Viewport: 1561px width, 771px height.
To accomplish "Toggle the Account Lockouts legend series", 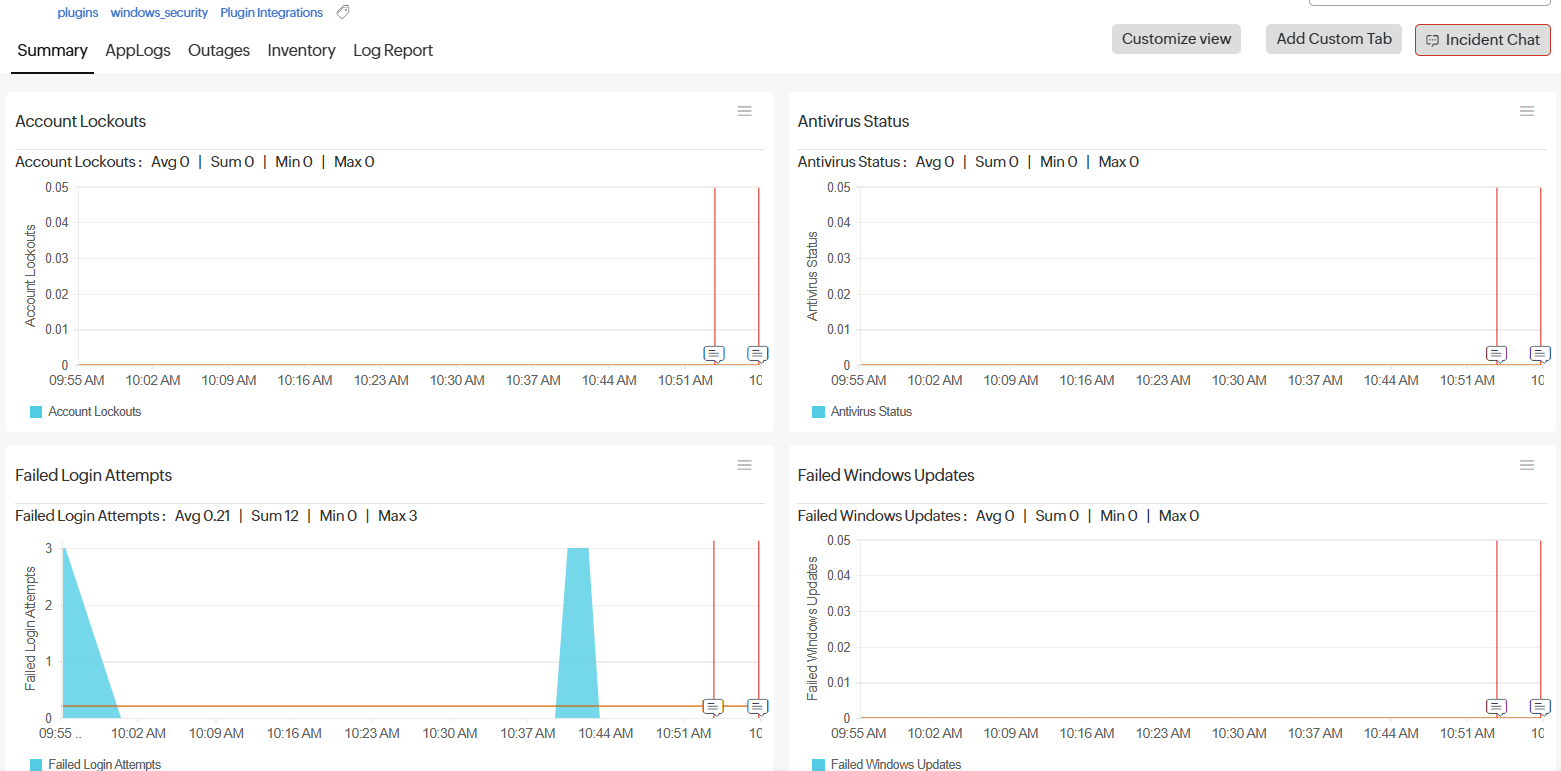I will tap(86, 412).
